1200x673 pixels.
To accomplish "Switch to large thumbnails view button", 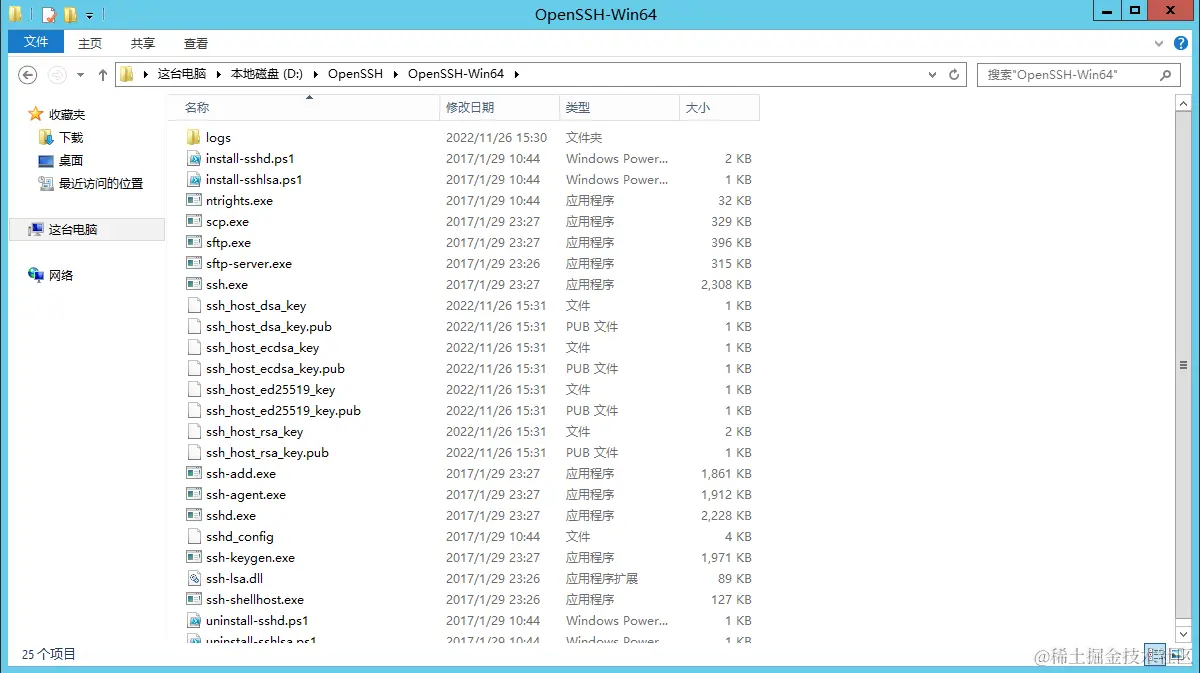I will click(x=1177, y=655).
